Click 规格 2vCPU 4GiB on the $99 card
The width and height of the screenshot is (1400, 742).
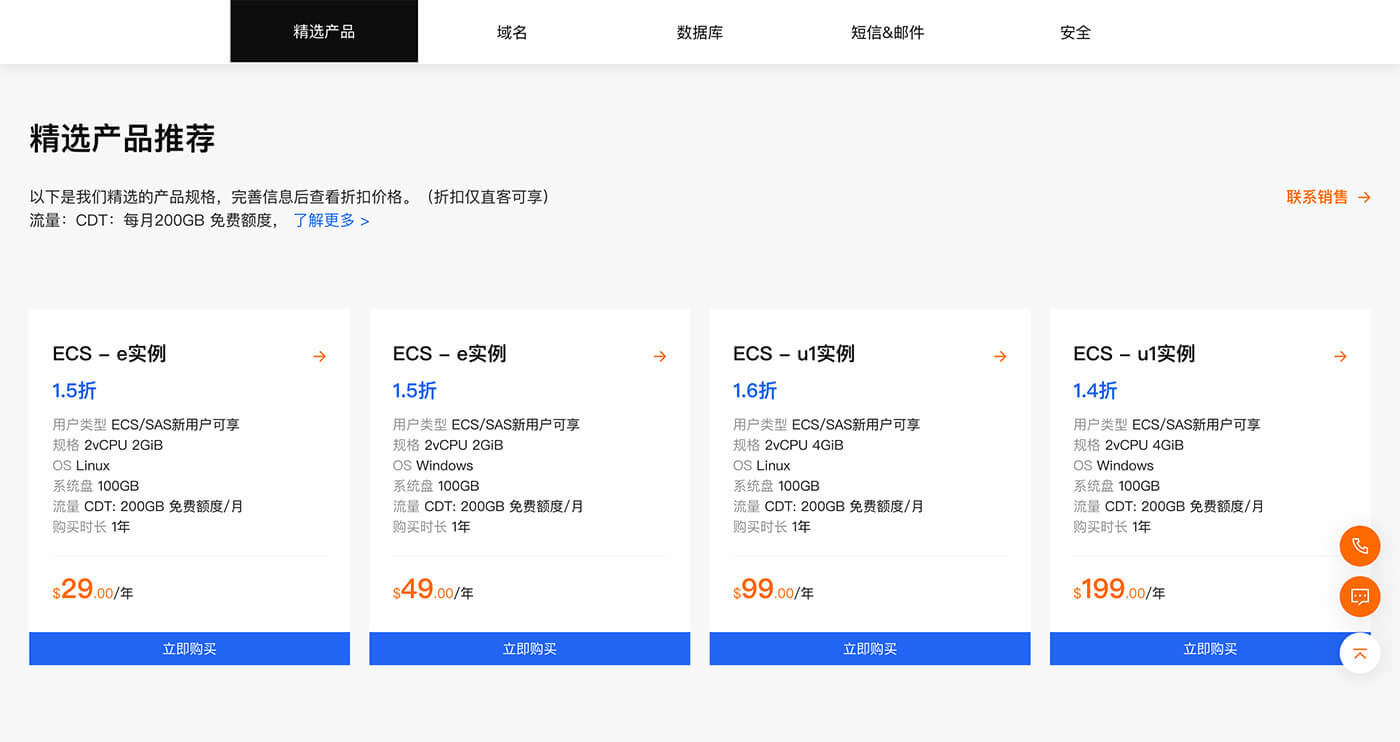pyautogui.click(x=788, y=445)
